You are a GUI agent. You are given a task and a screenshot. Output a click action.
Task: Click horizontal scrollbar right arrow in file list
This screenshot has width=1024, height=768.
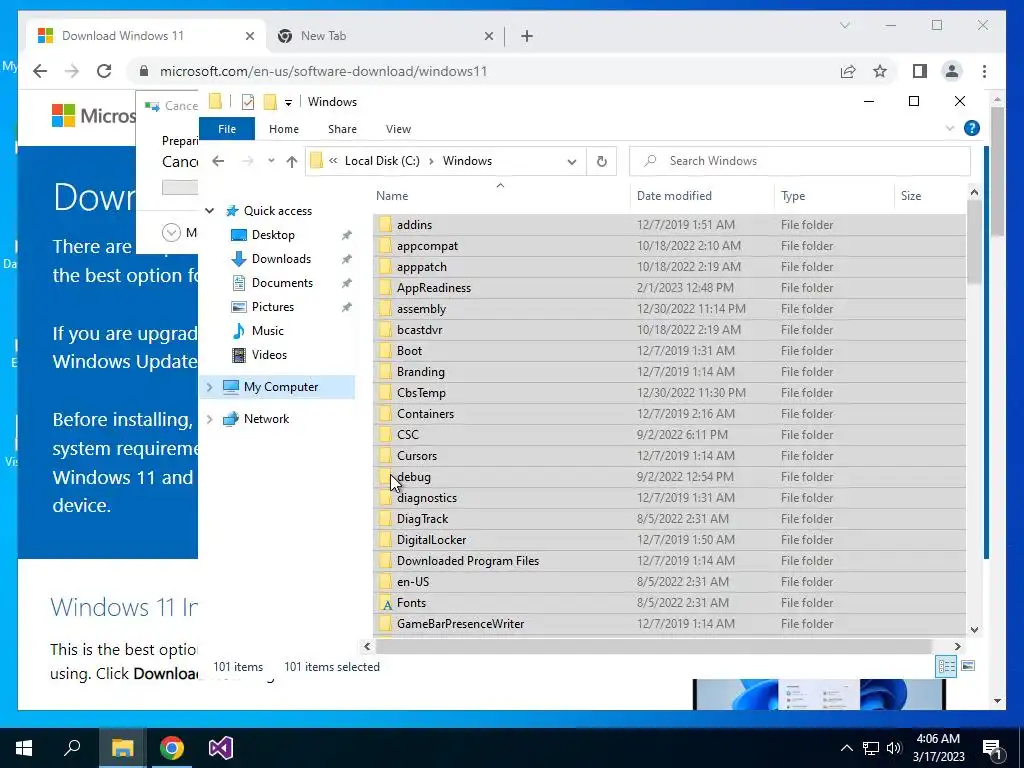[957, 646]
